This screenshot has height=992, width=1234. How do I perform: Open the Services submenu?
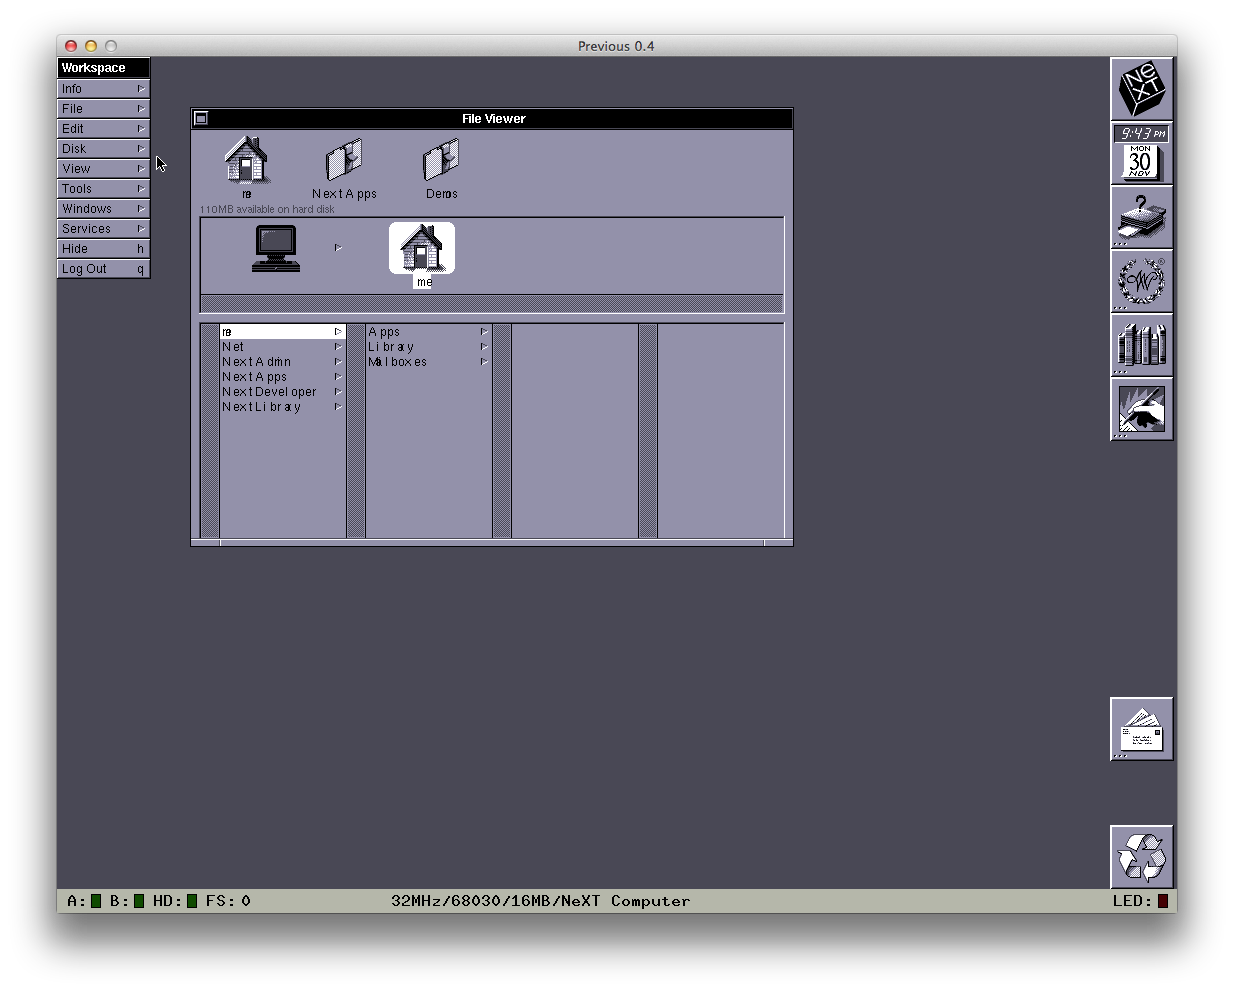point(103,229)
